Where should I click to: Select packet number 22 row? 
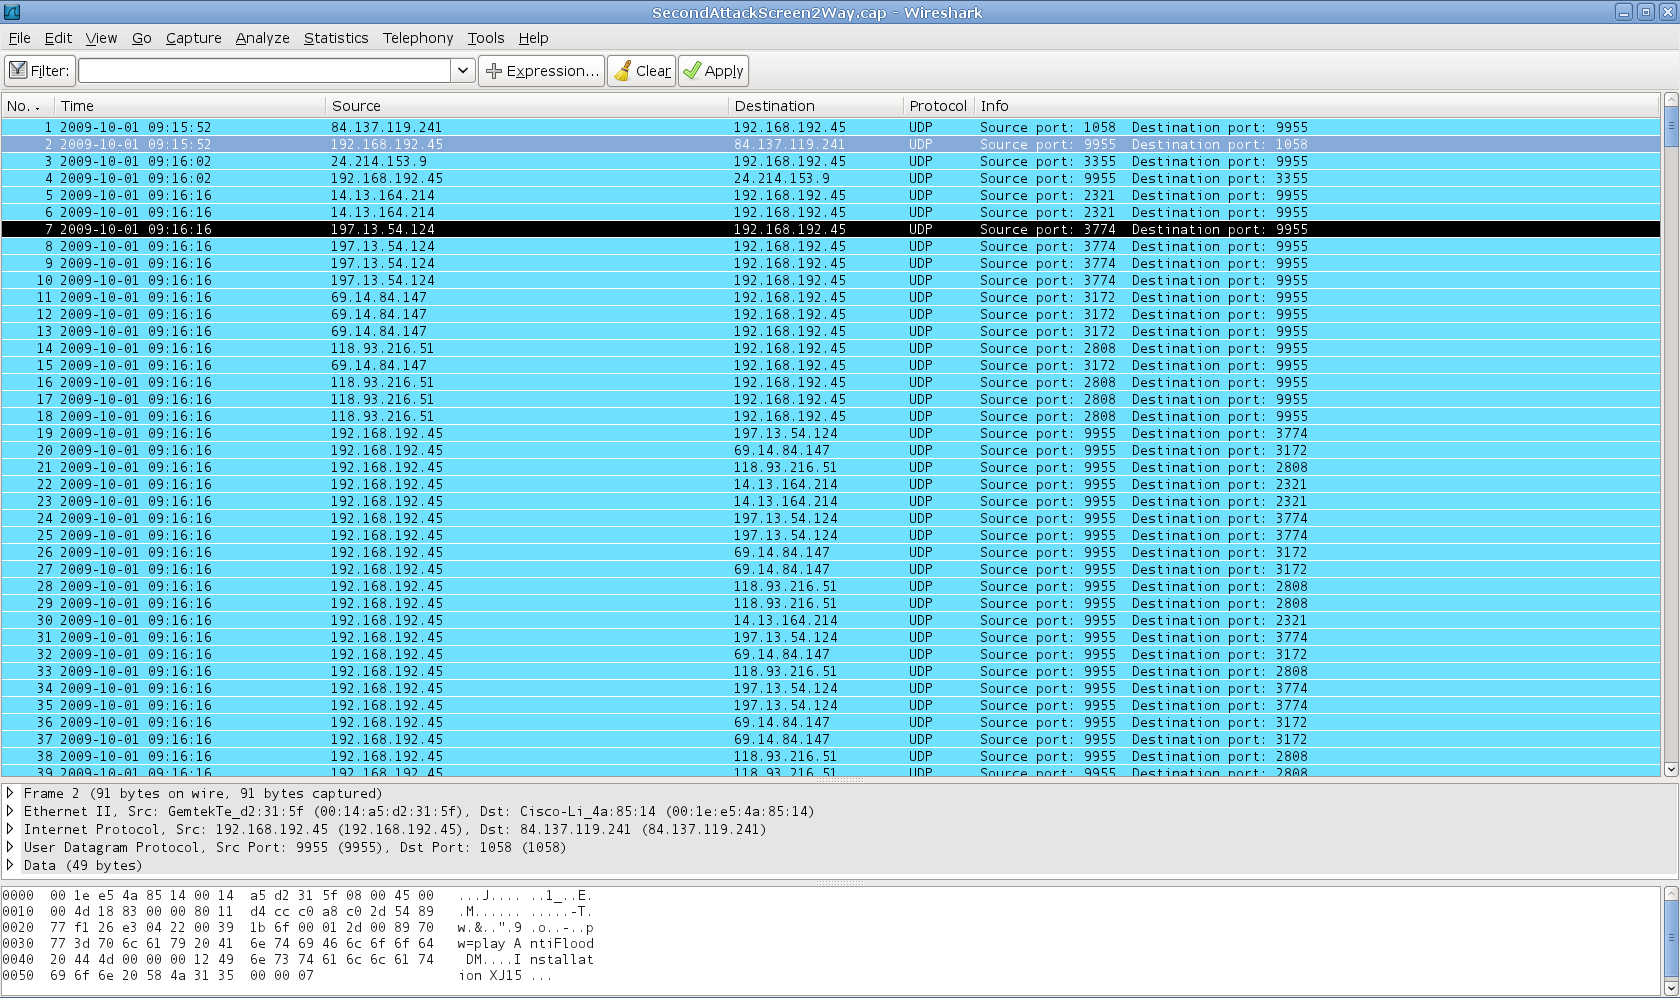(830, 484)
